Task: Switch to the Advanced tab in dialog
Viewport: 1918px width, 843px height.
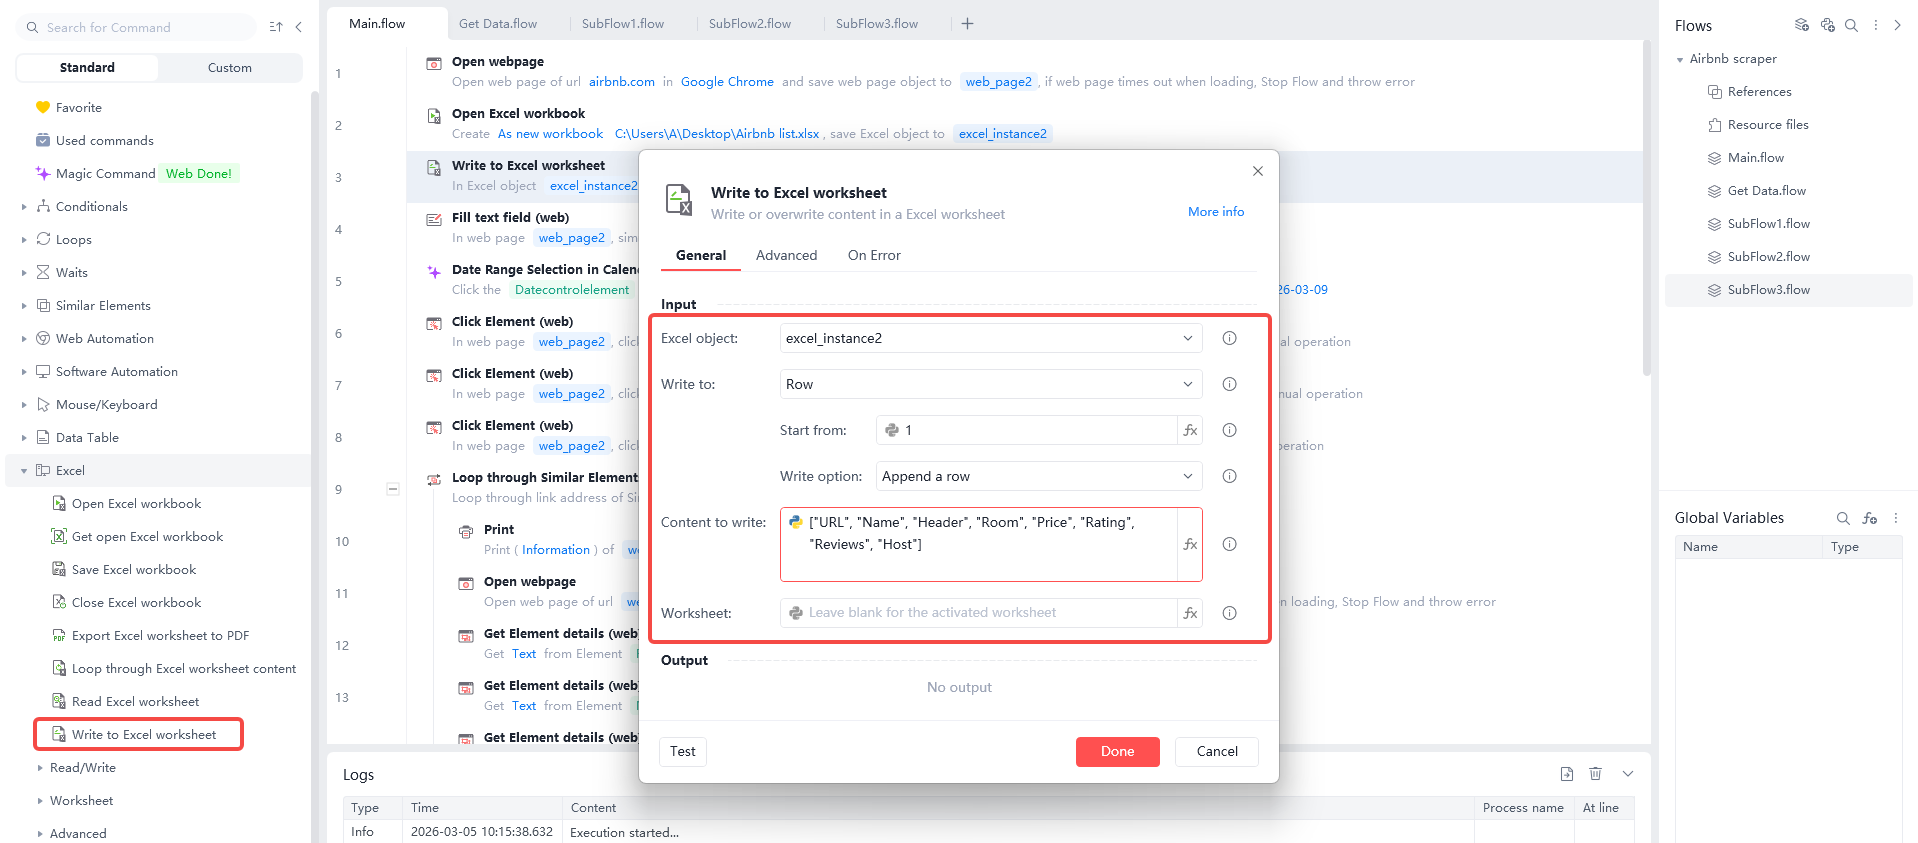Action: click(x=786, y=255)
